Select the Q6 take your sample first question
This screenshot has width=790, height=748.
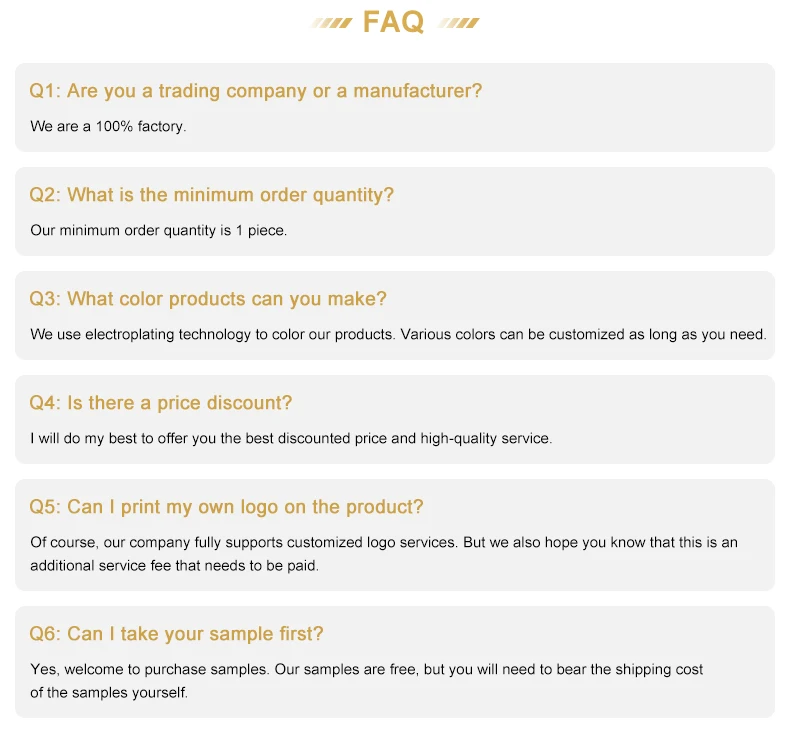coord(176,634)
